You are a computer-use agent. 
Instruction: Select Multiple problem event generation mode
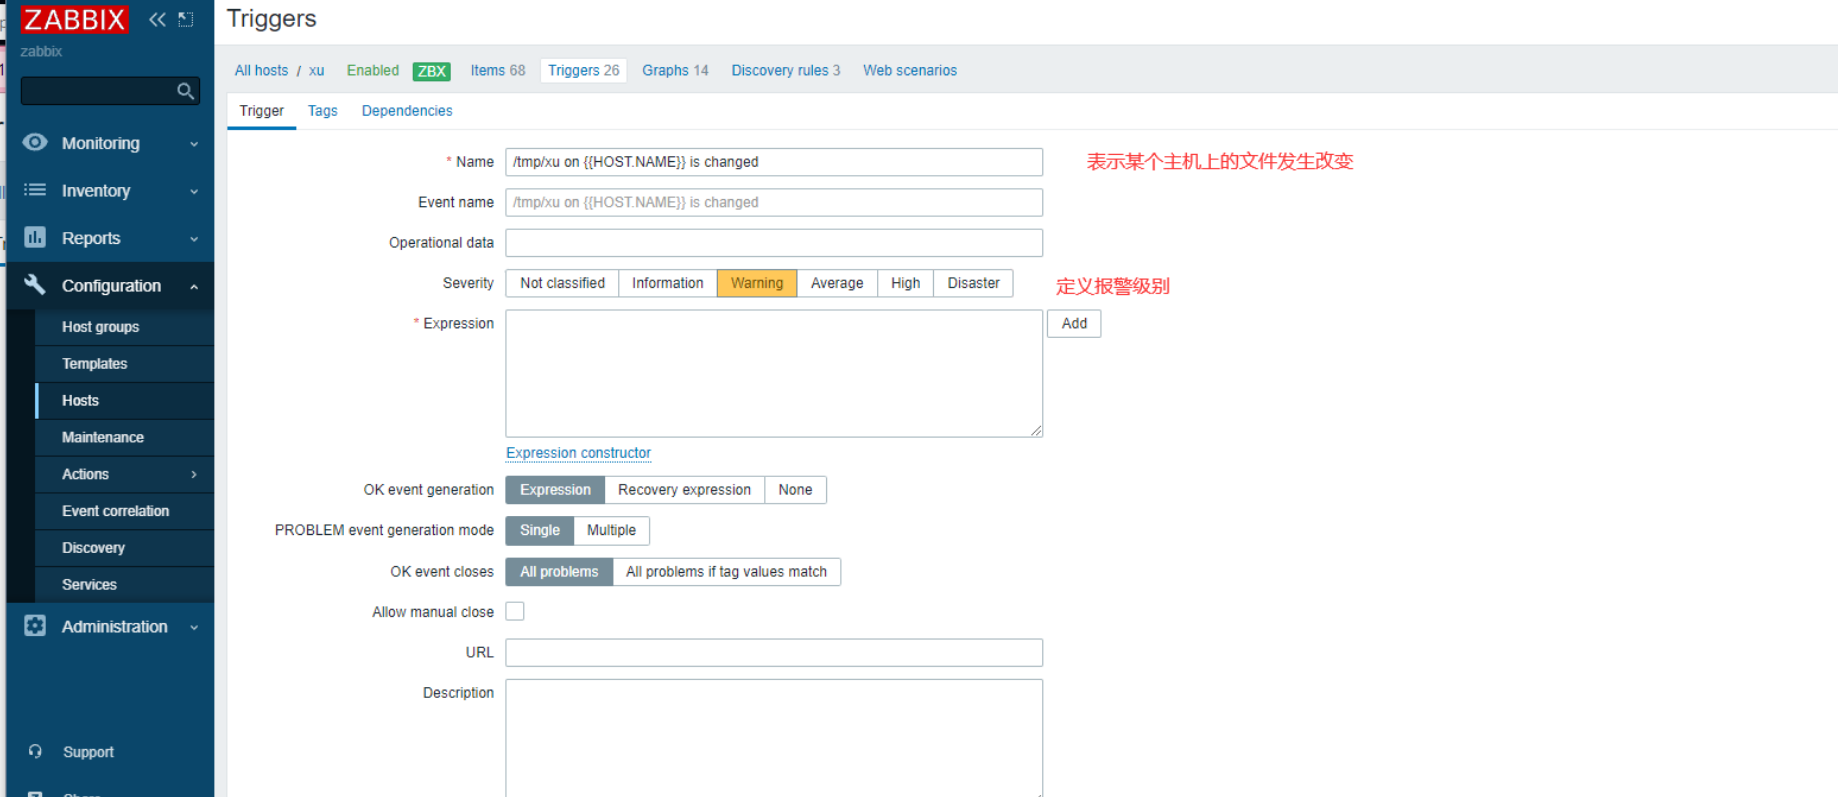pos(612,530)
